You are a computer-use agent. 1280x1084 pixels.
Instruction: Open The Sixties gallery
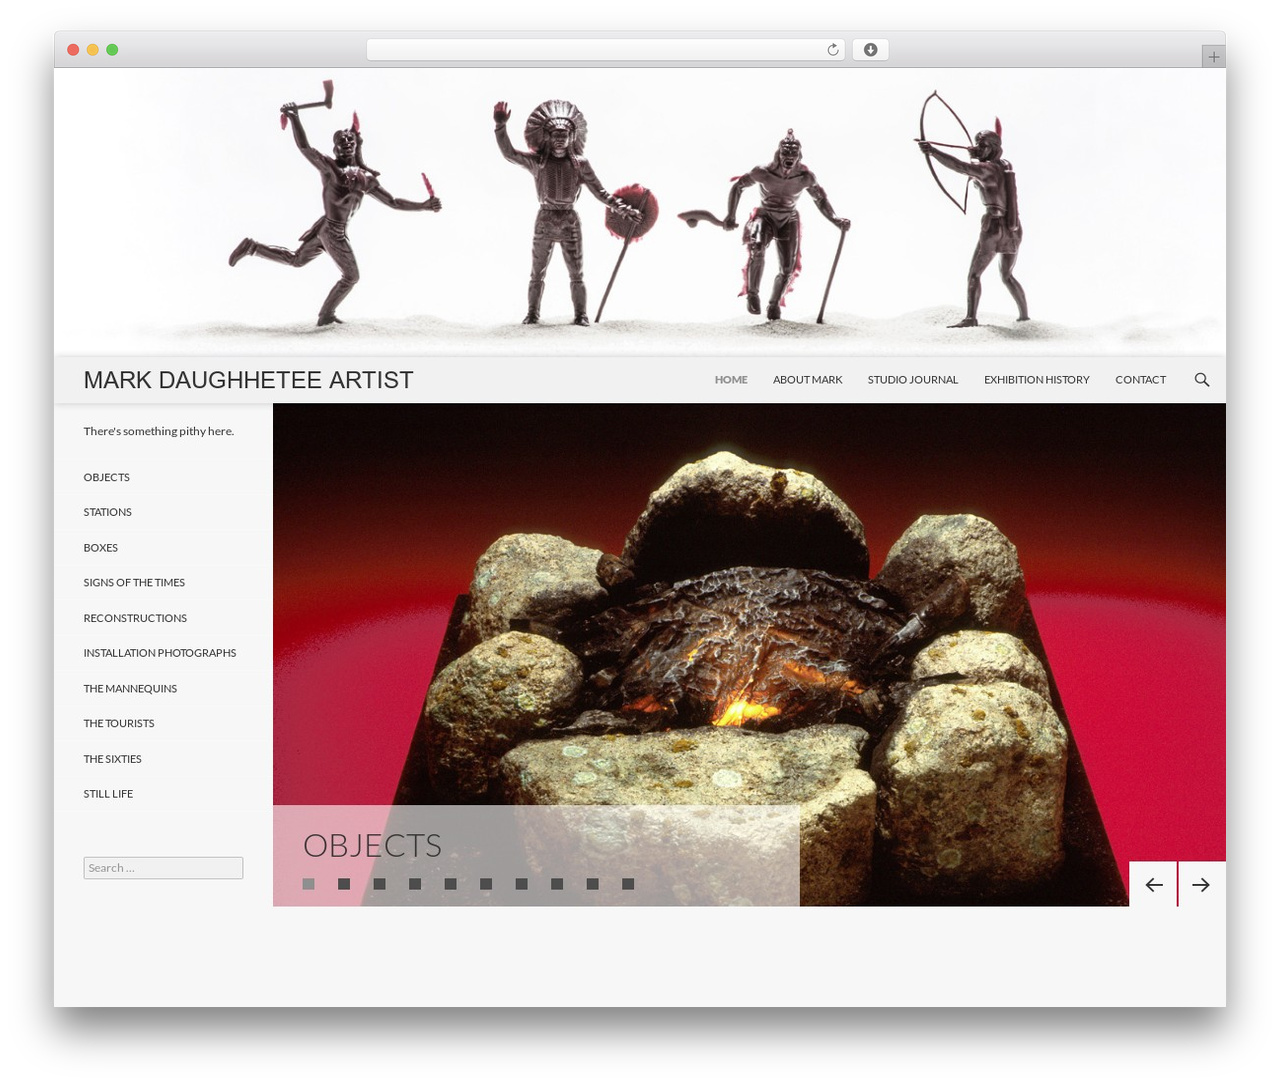pos(113,759)
